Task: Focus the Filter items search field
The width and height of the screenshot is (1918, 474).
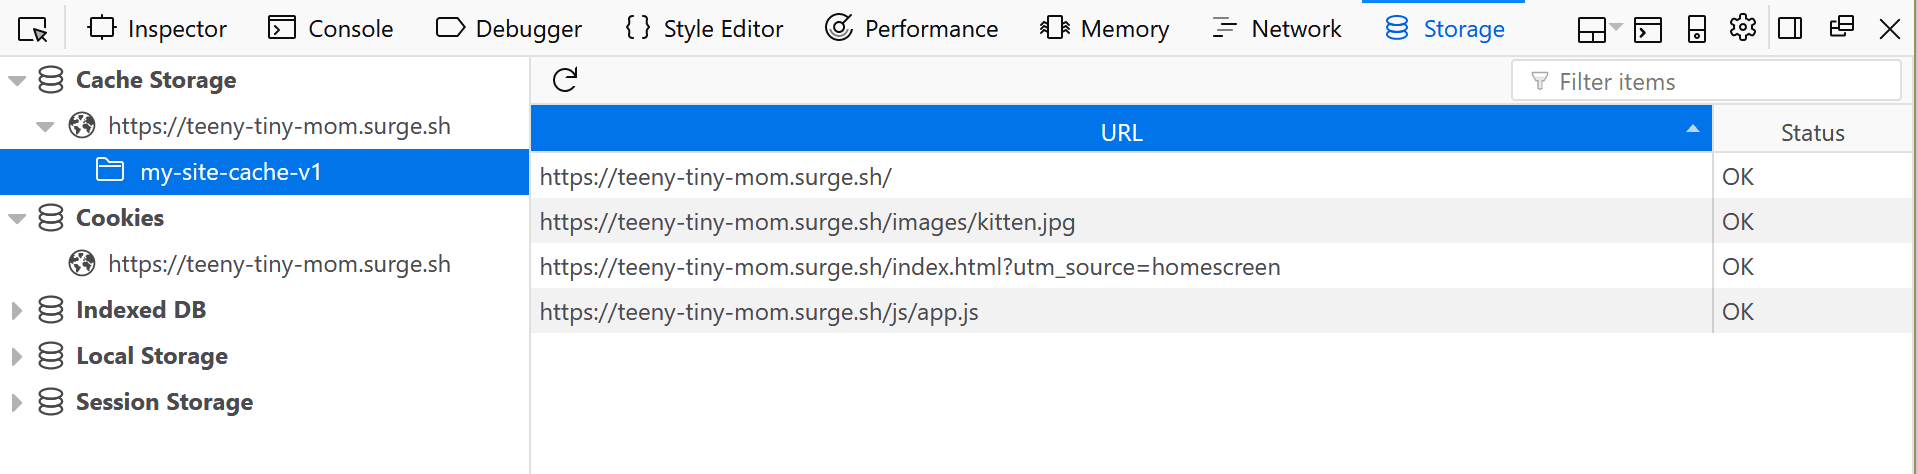Action: point(1706,81)
